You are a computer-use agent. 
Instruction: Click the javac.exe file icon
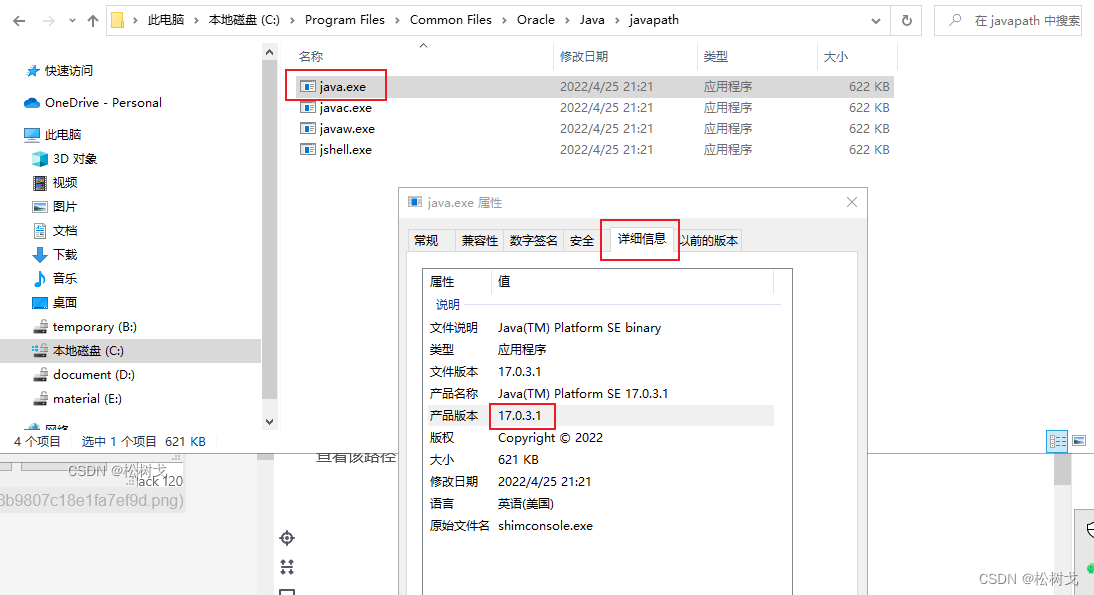308,107
